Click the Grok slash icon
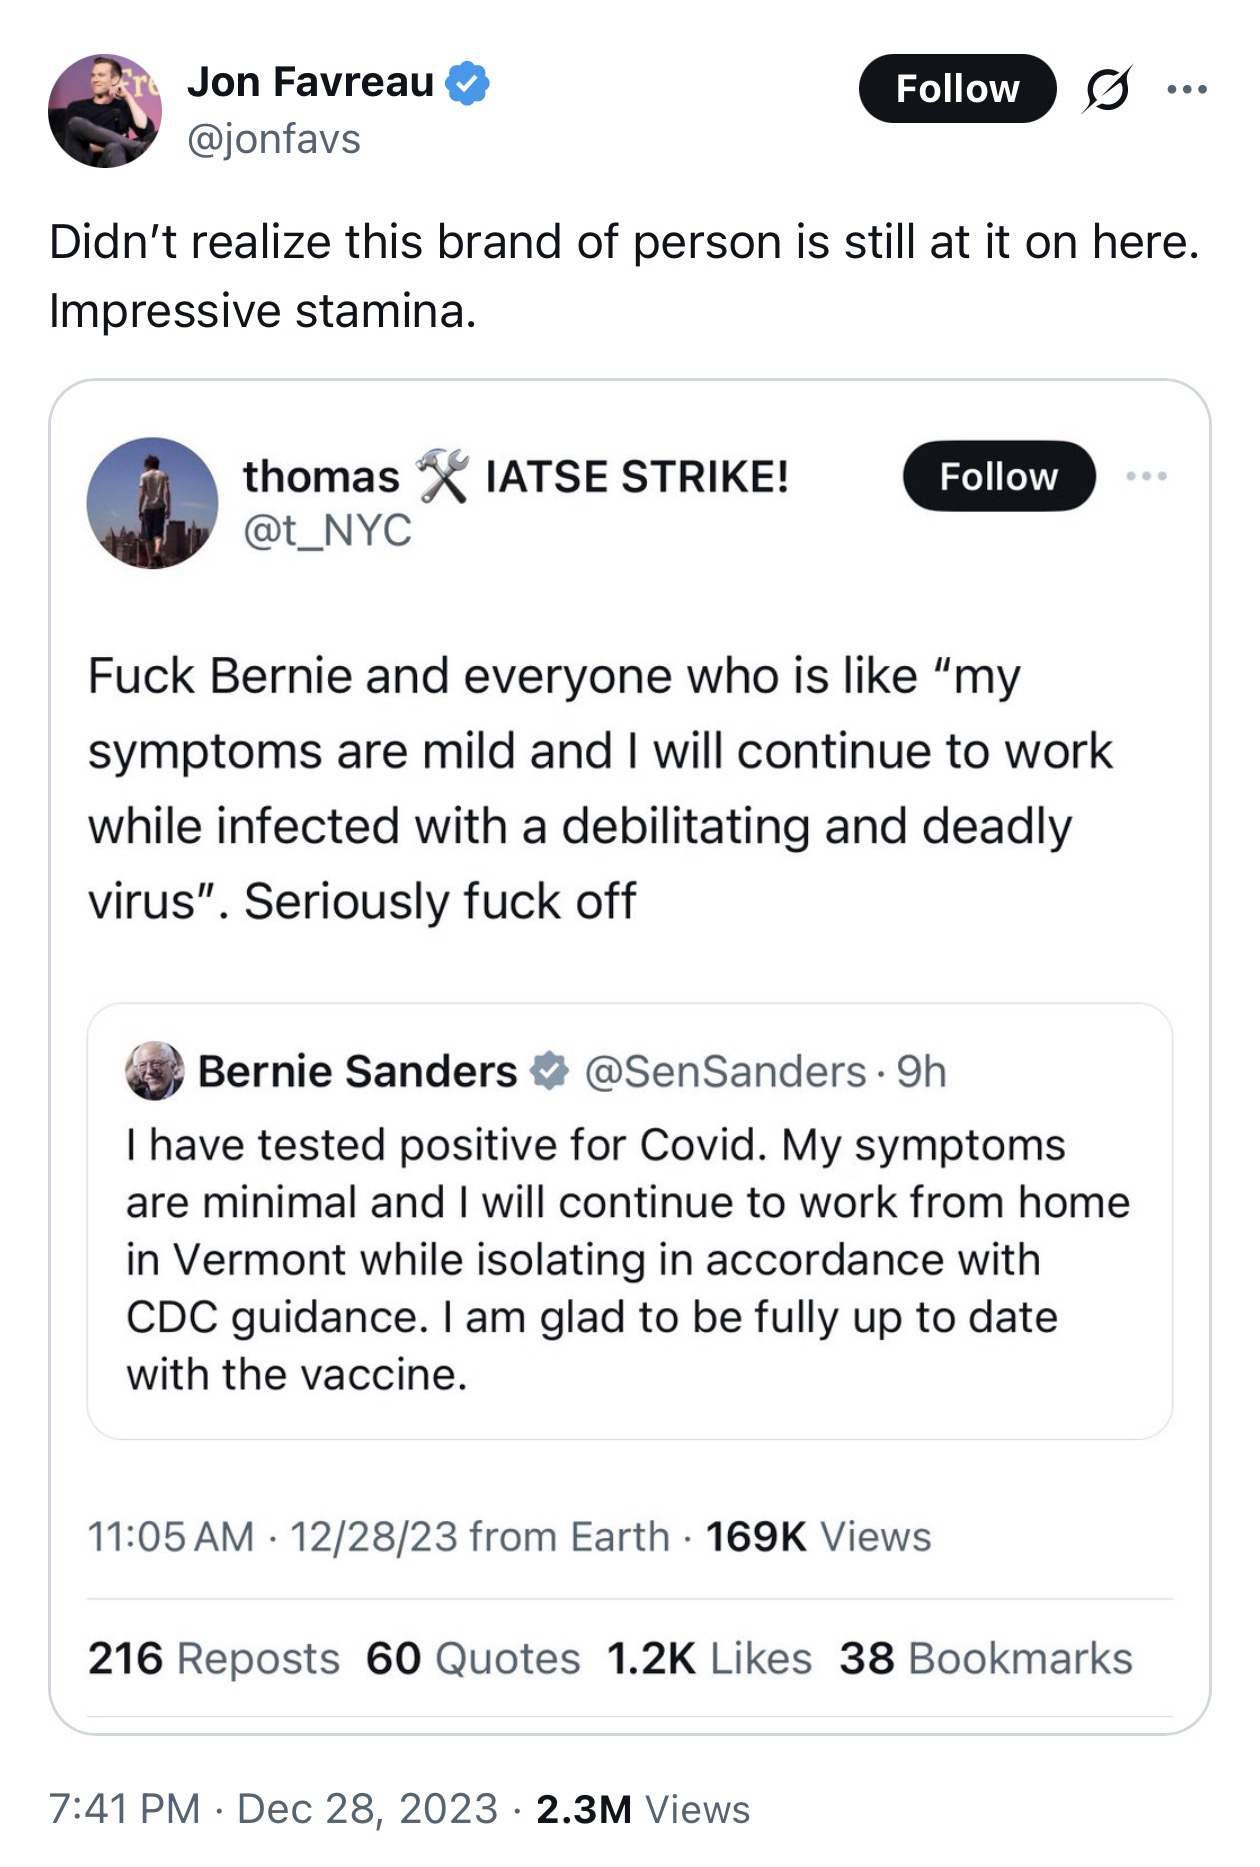 click(x=1107, y=90)
